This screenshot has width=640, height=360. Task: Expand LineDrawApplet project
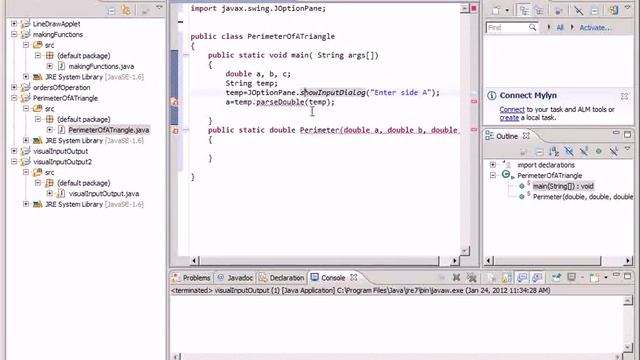[x=14, y=24]
